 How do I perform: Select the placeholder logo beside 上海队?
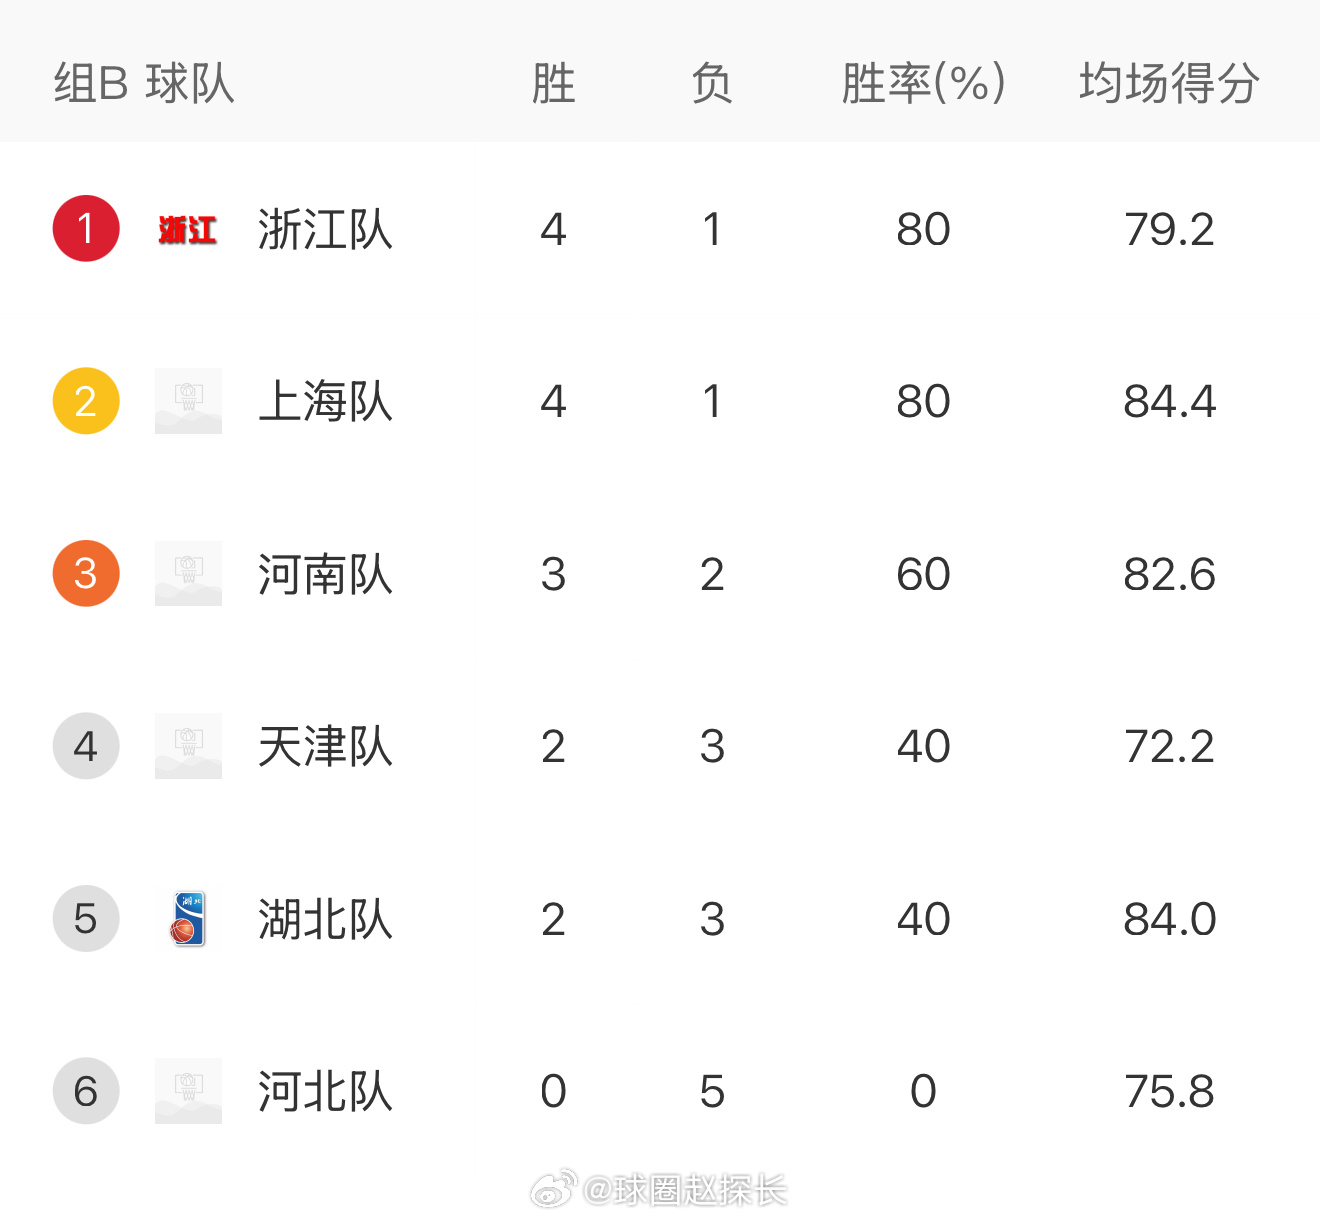click(x=188, y=401)
